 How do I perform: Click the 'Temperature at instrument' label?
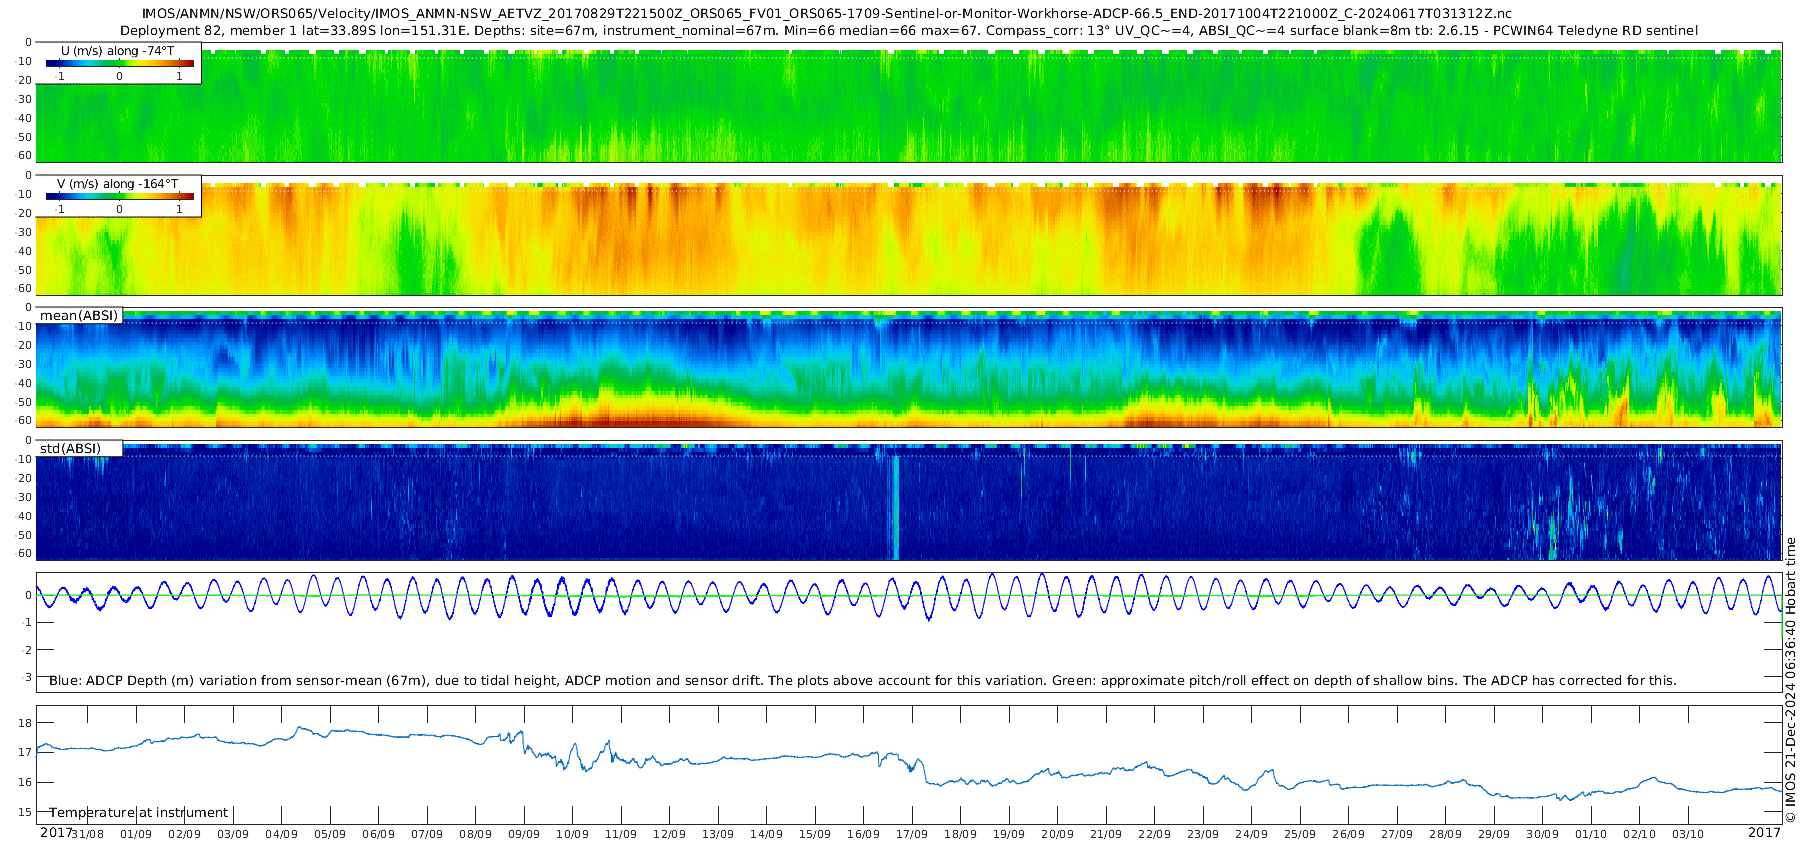[139, 812]
